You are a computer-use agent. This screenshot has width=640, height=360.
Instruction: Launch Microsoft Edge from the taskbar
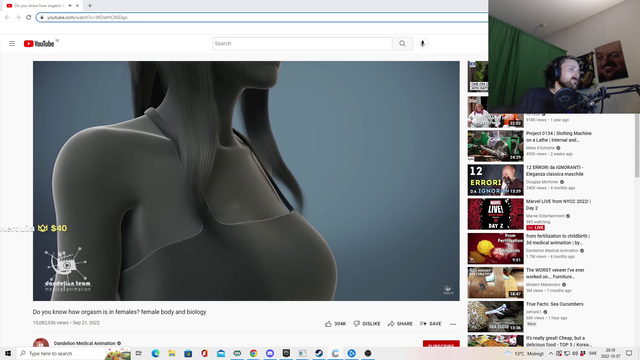156,353
